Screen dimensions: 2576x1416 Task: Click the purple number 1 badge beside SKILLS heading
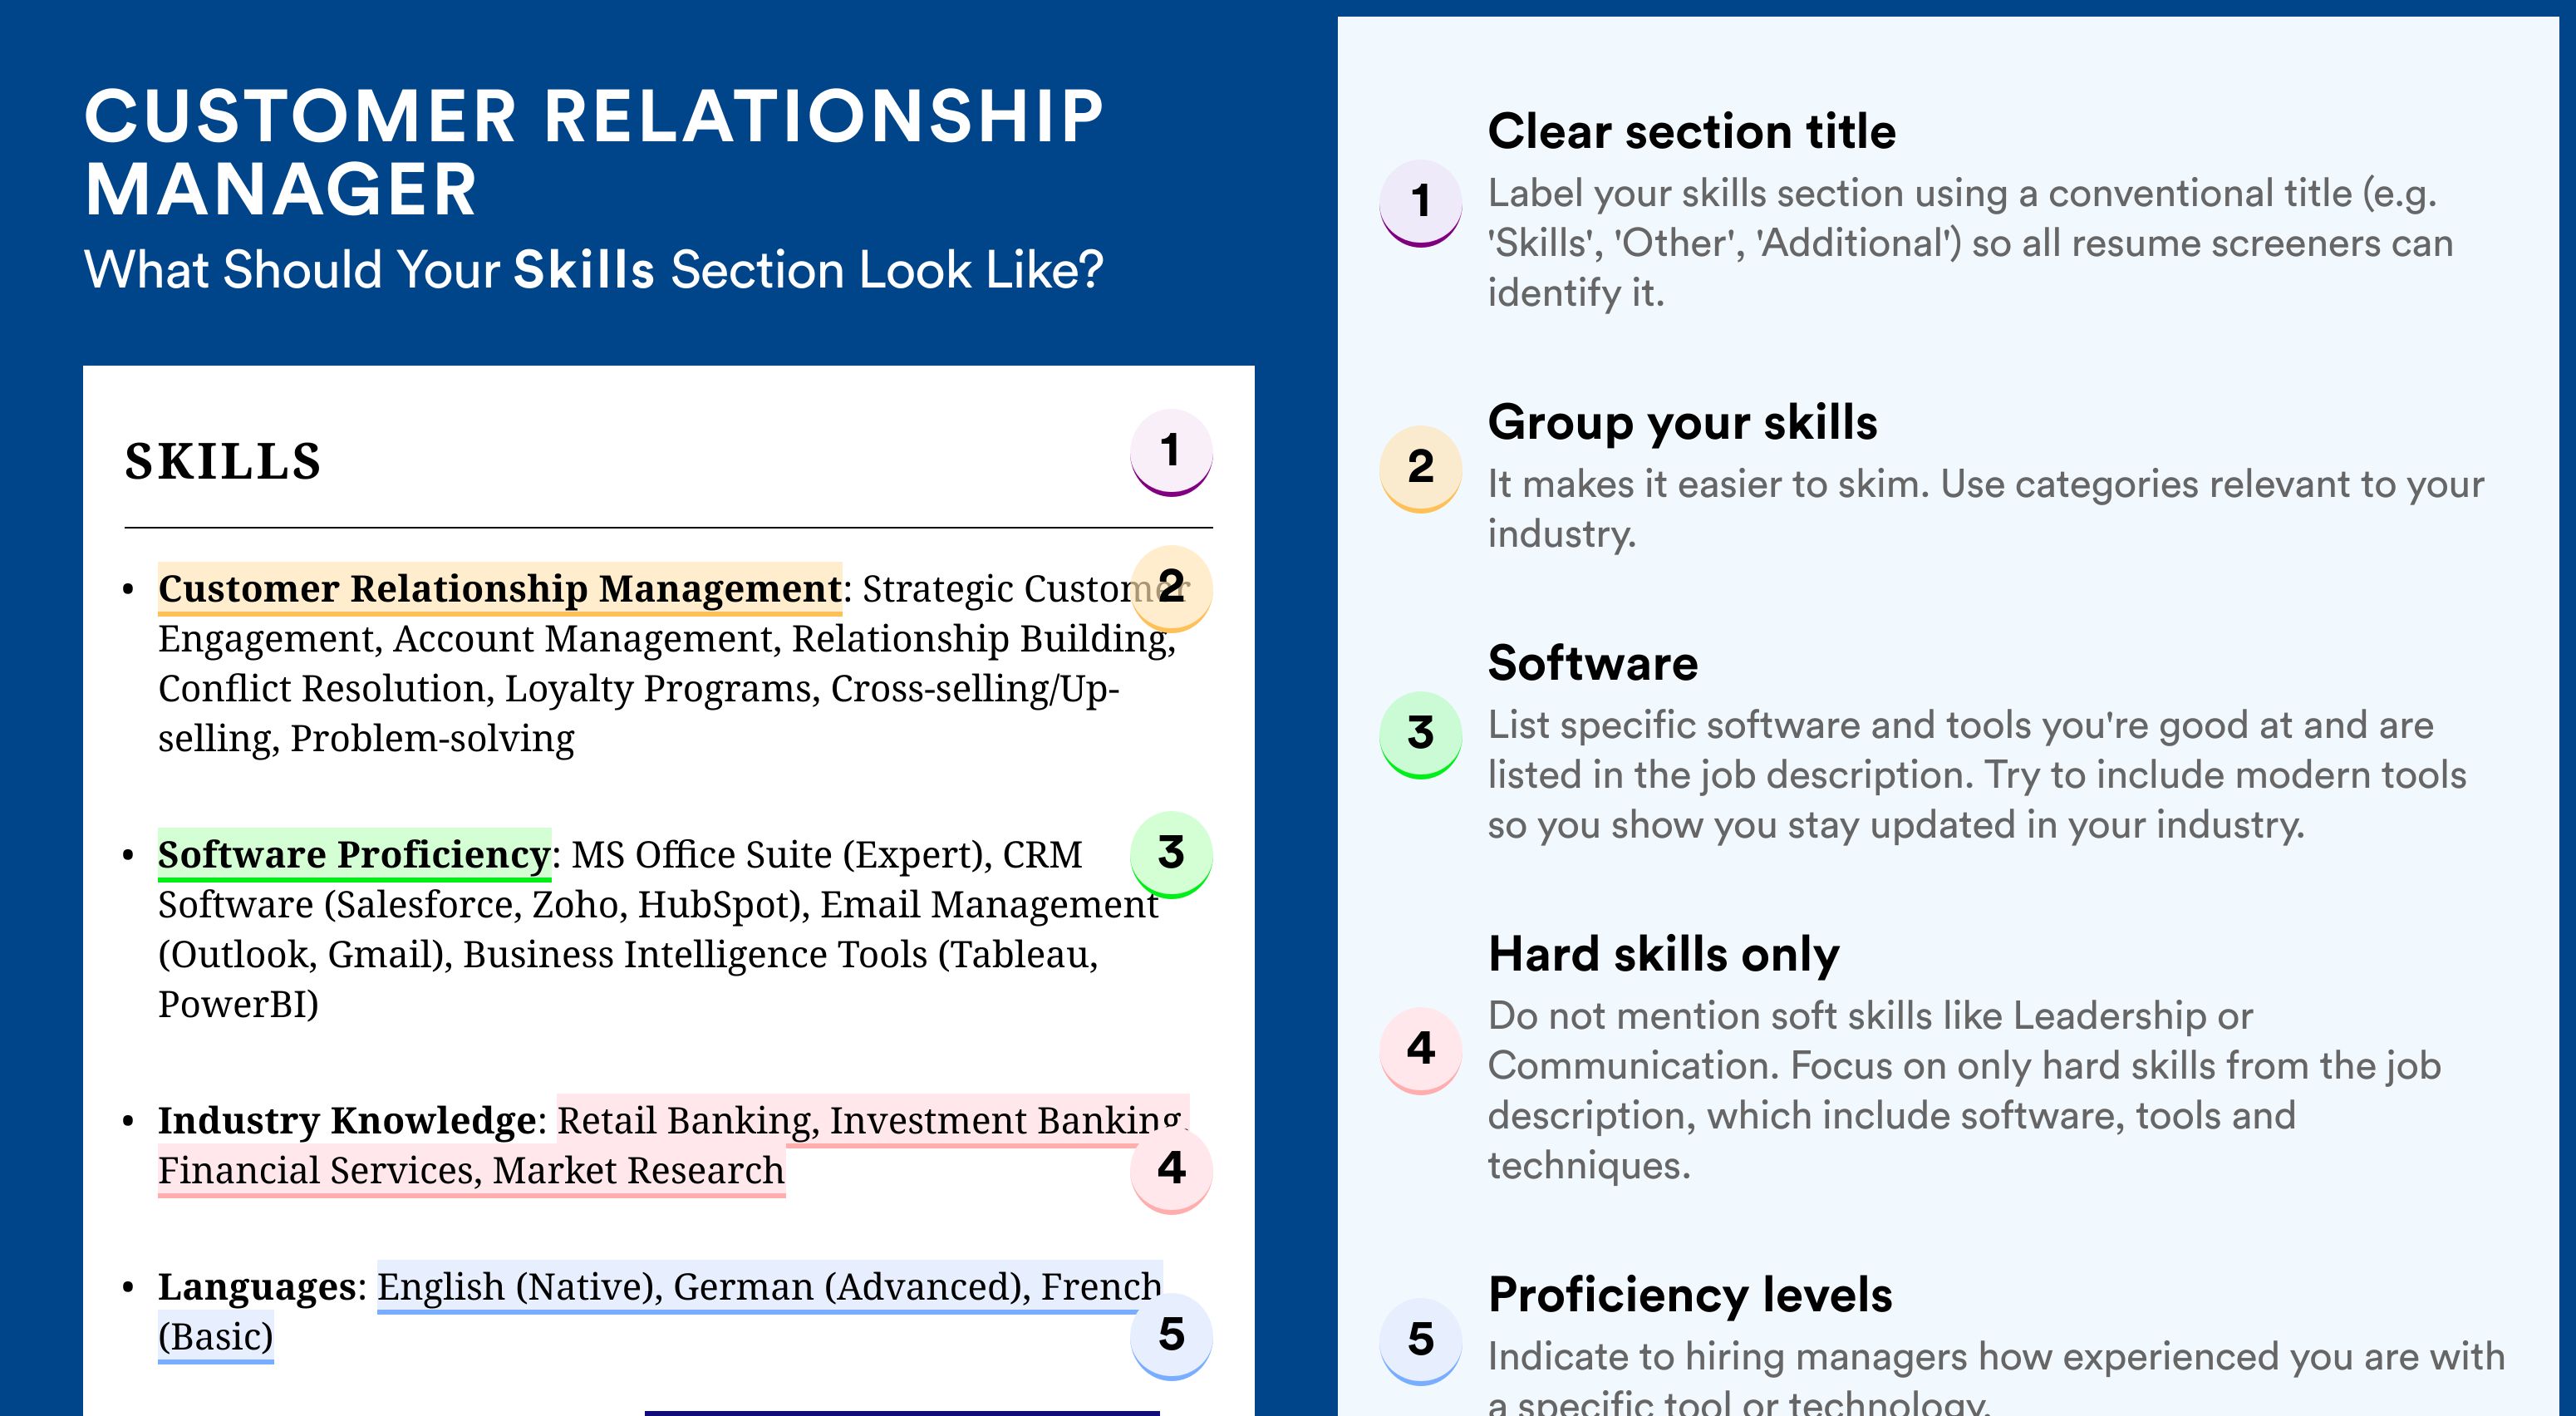[1171, 452]
